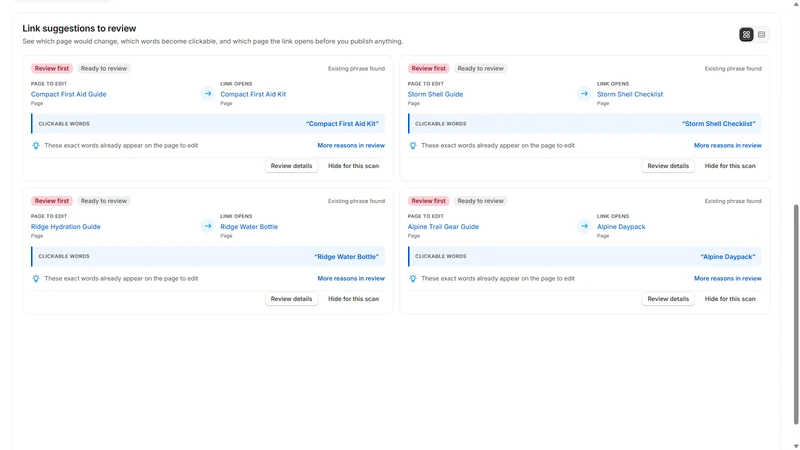Open the Alpine Trail Gear Guide link
The height and width of the screenshot is (450, 800).
(x=443, y=227)
